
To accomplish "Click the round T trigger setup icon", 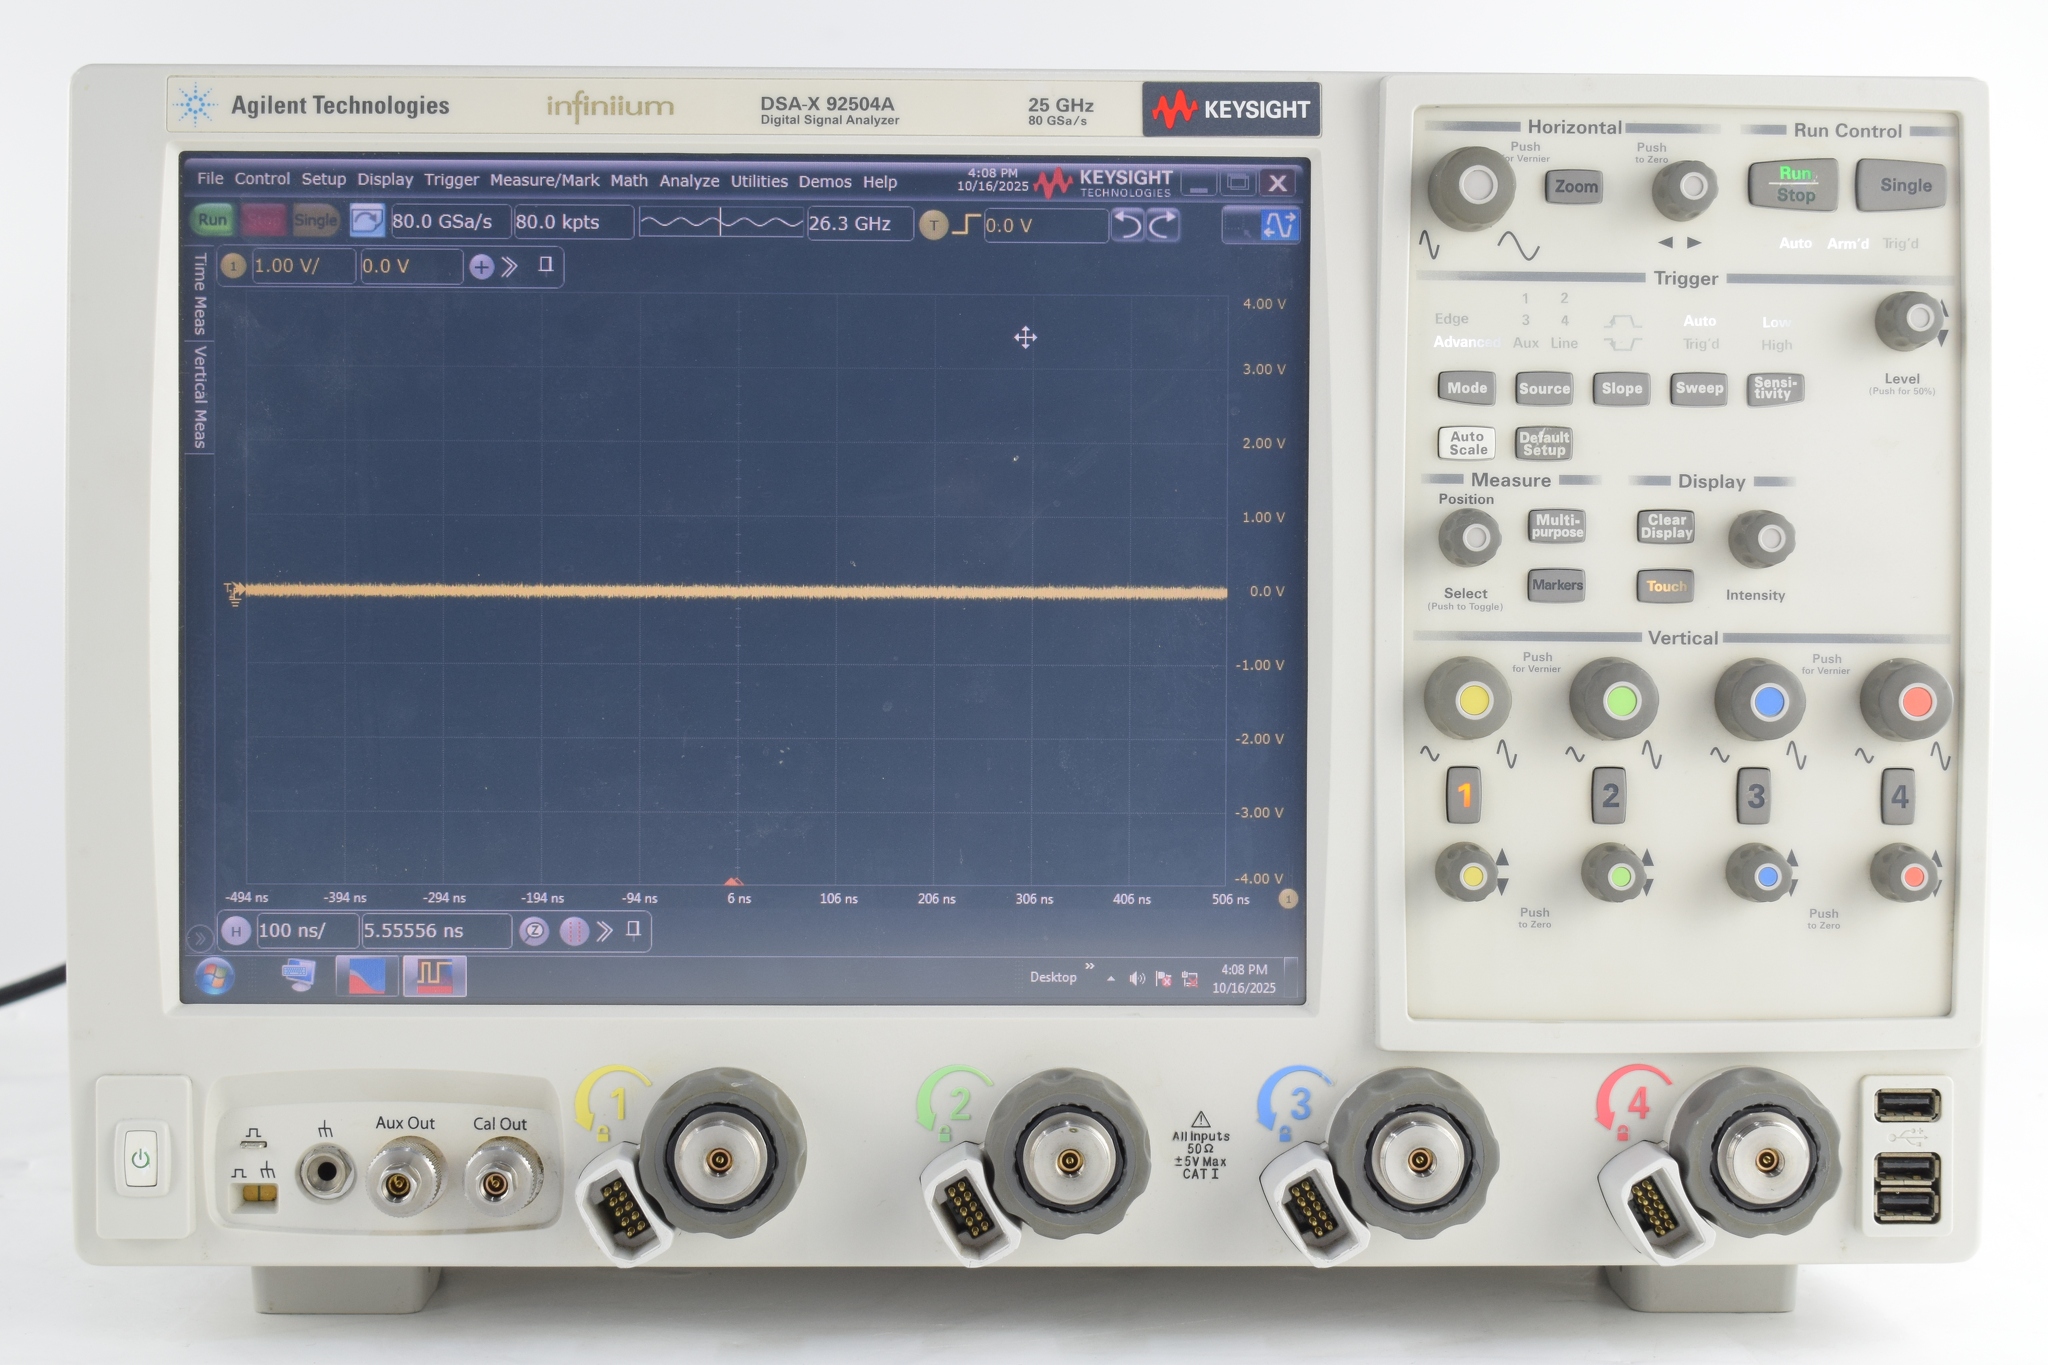I will [x=933, y=225].
